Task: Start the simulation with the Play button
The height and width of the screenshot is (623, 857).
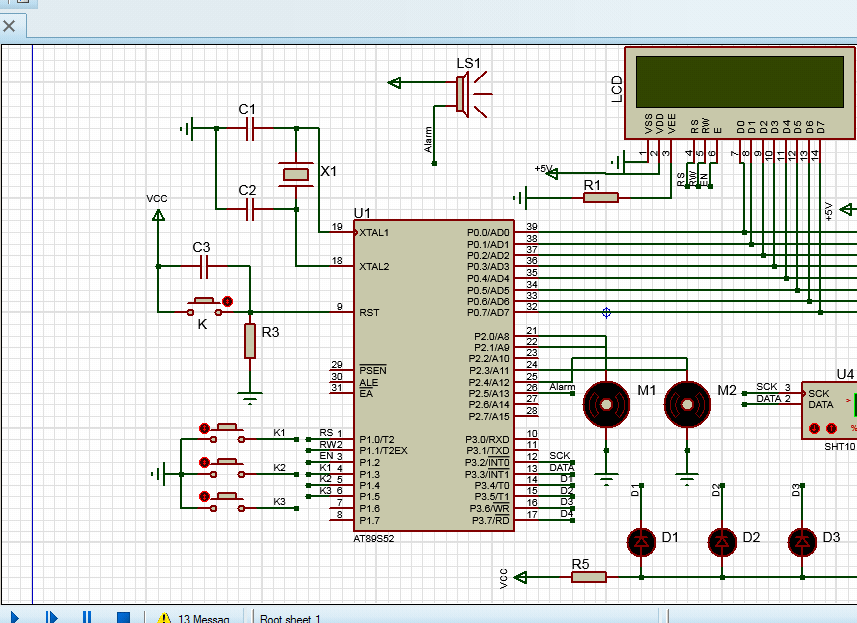Action: tap(14, 617)
